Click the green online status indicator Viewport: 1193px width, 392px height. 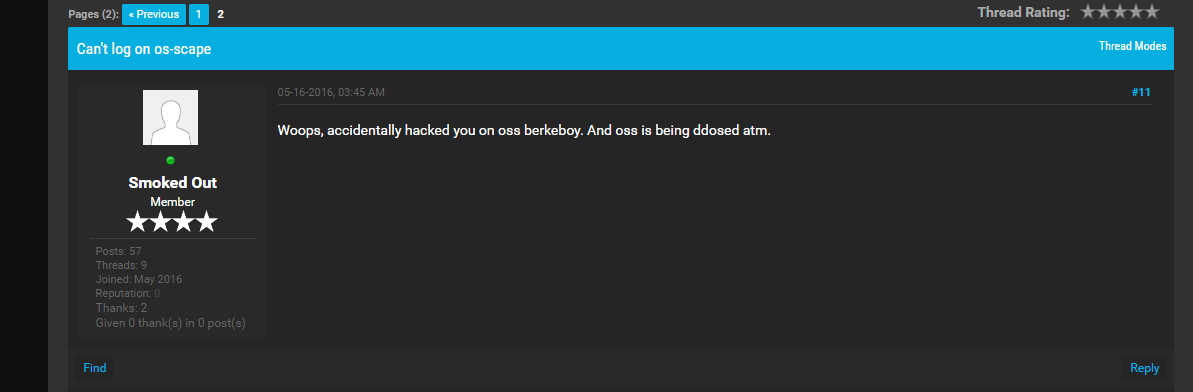[x=170, y=160]
